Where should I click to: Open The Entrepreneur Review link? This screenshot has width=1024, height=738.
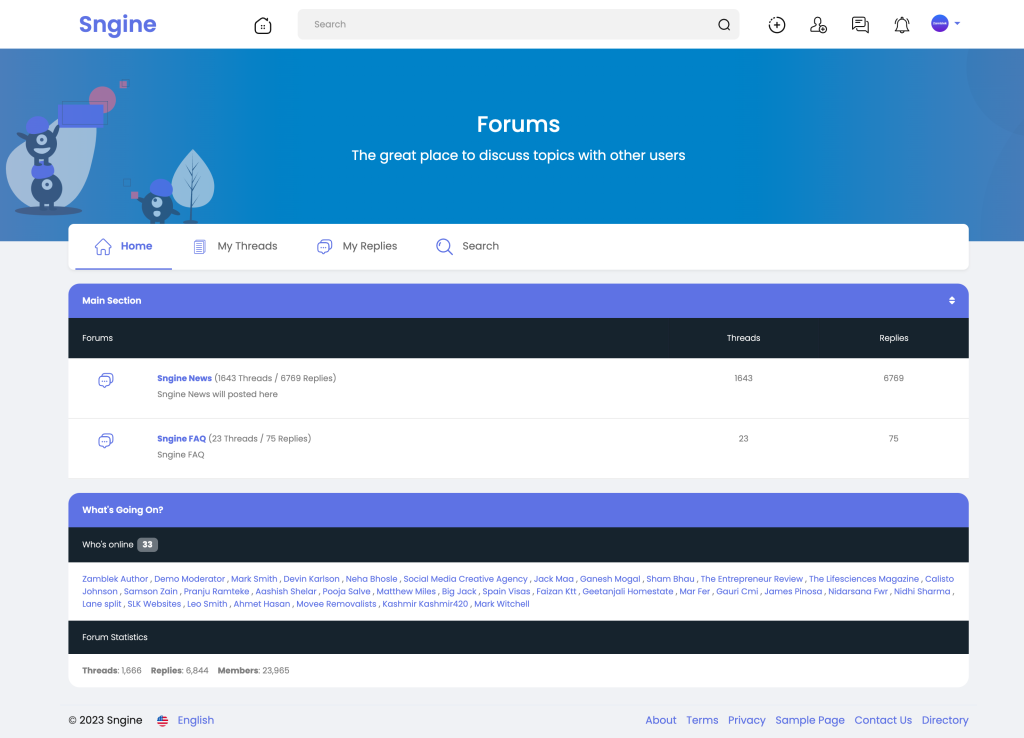(752, 579)
